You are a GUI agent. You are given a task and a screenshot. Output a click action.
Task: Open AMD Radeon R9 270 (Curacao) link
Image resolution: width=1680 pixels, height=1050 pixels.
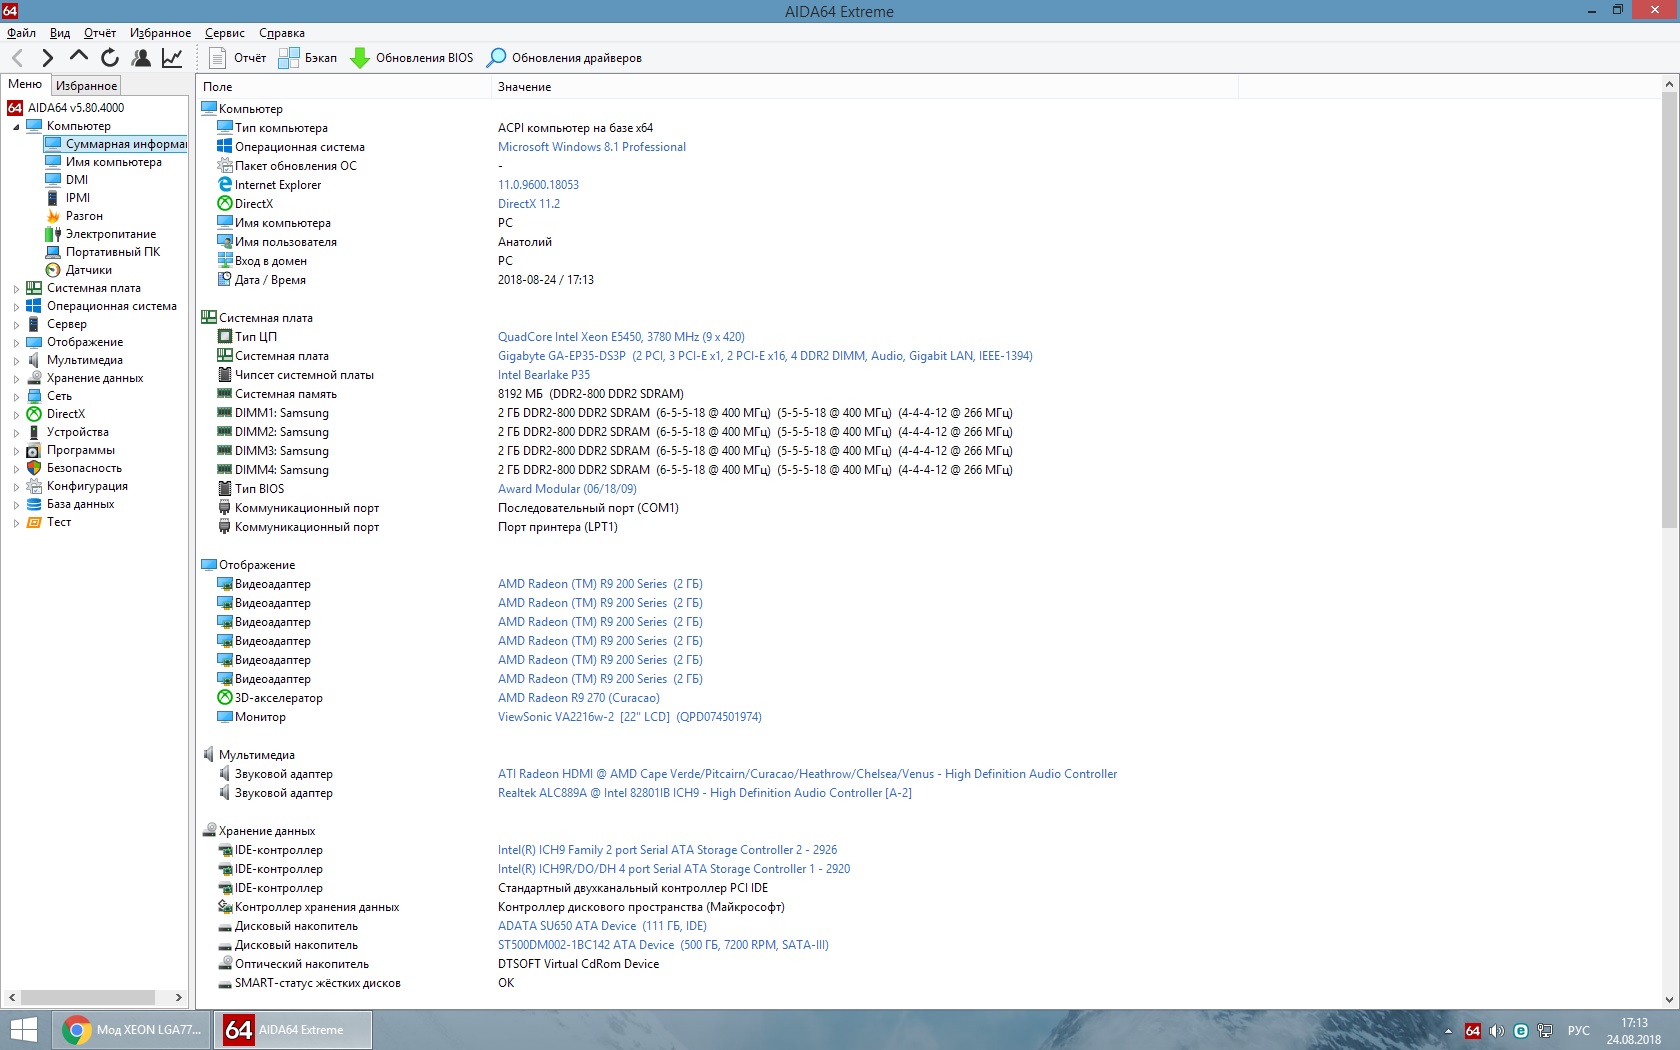pyautogui.click(x=579, y=698)
